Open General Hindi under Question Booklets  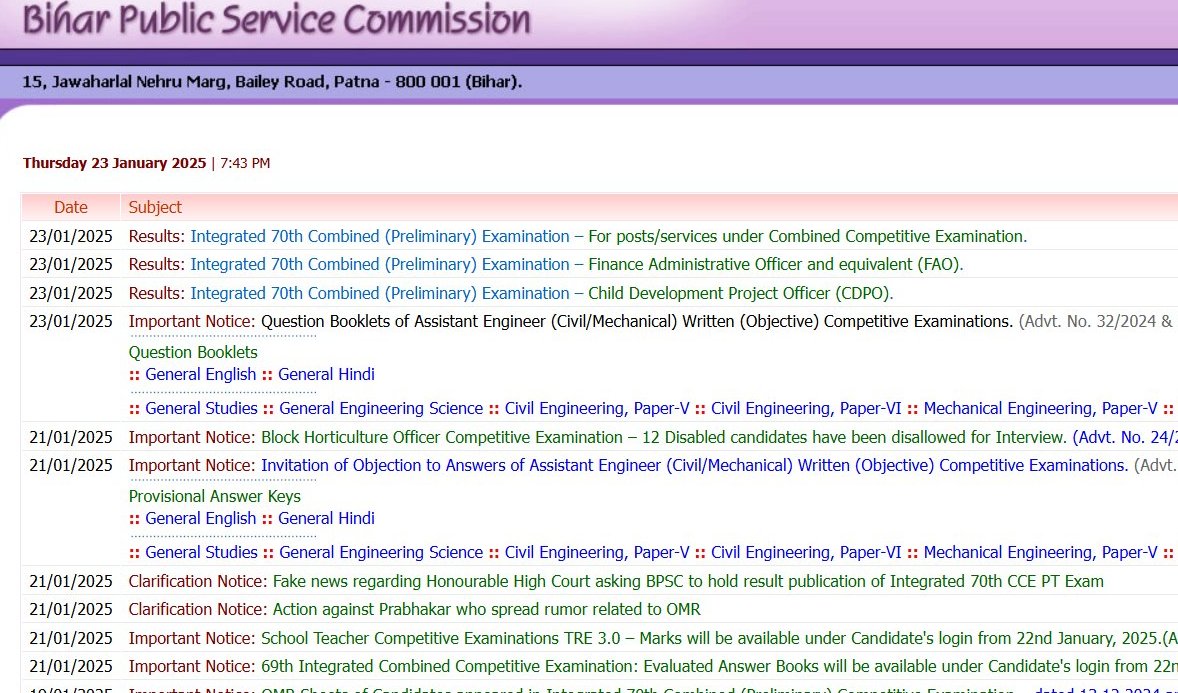326,374
